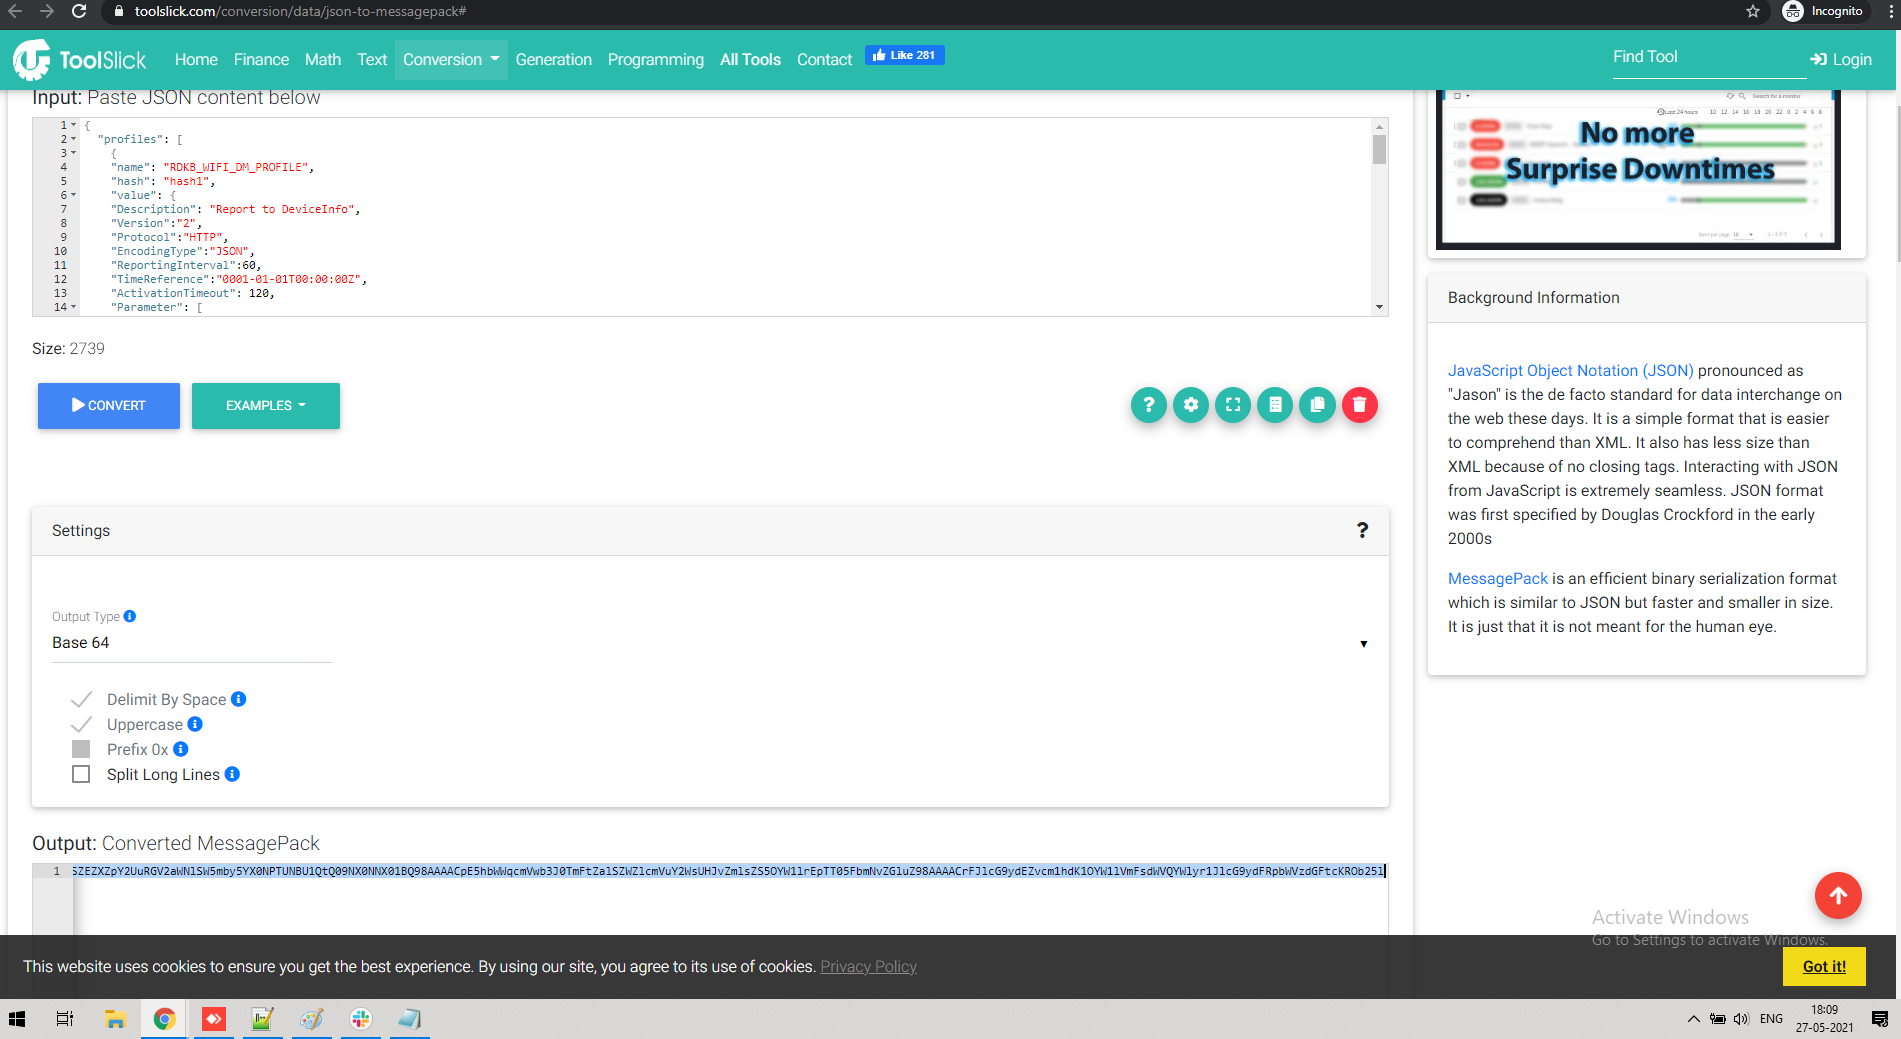The image size is (1901, 1039).
Task: Open Windows Start menu
Action: click(x=17, y=1019)
